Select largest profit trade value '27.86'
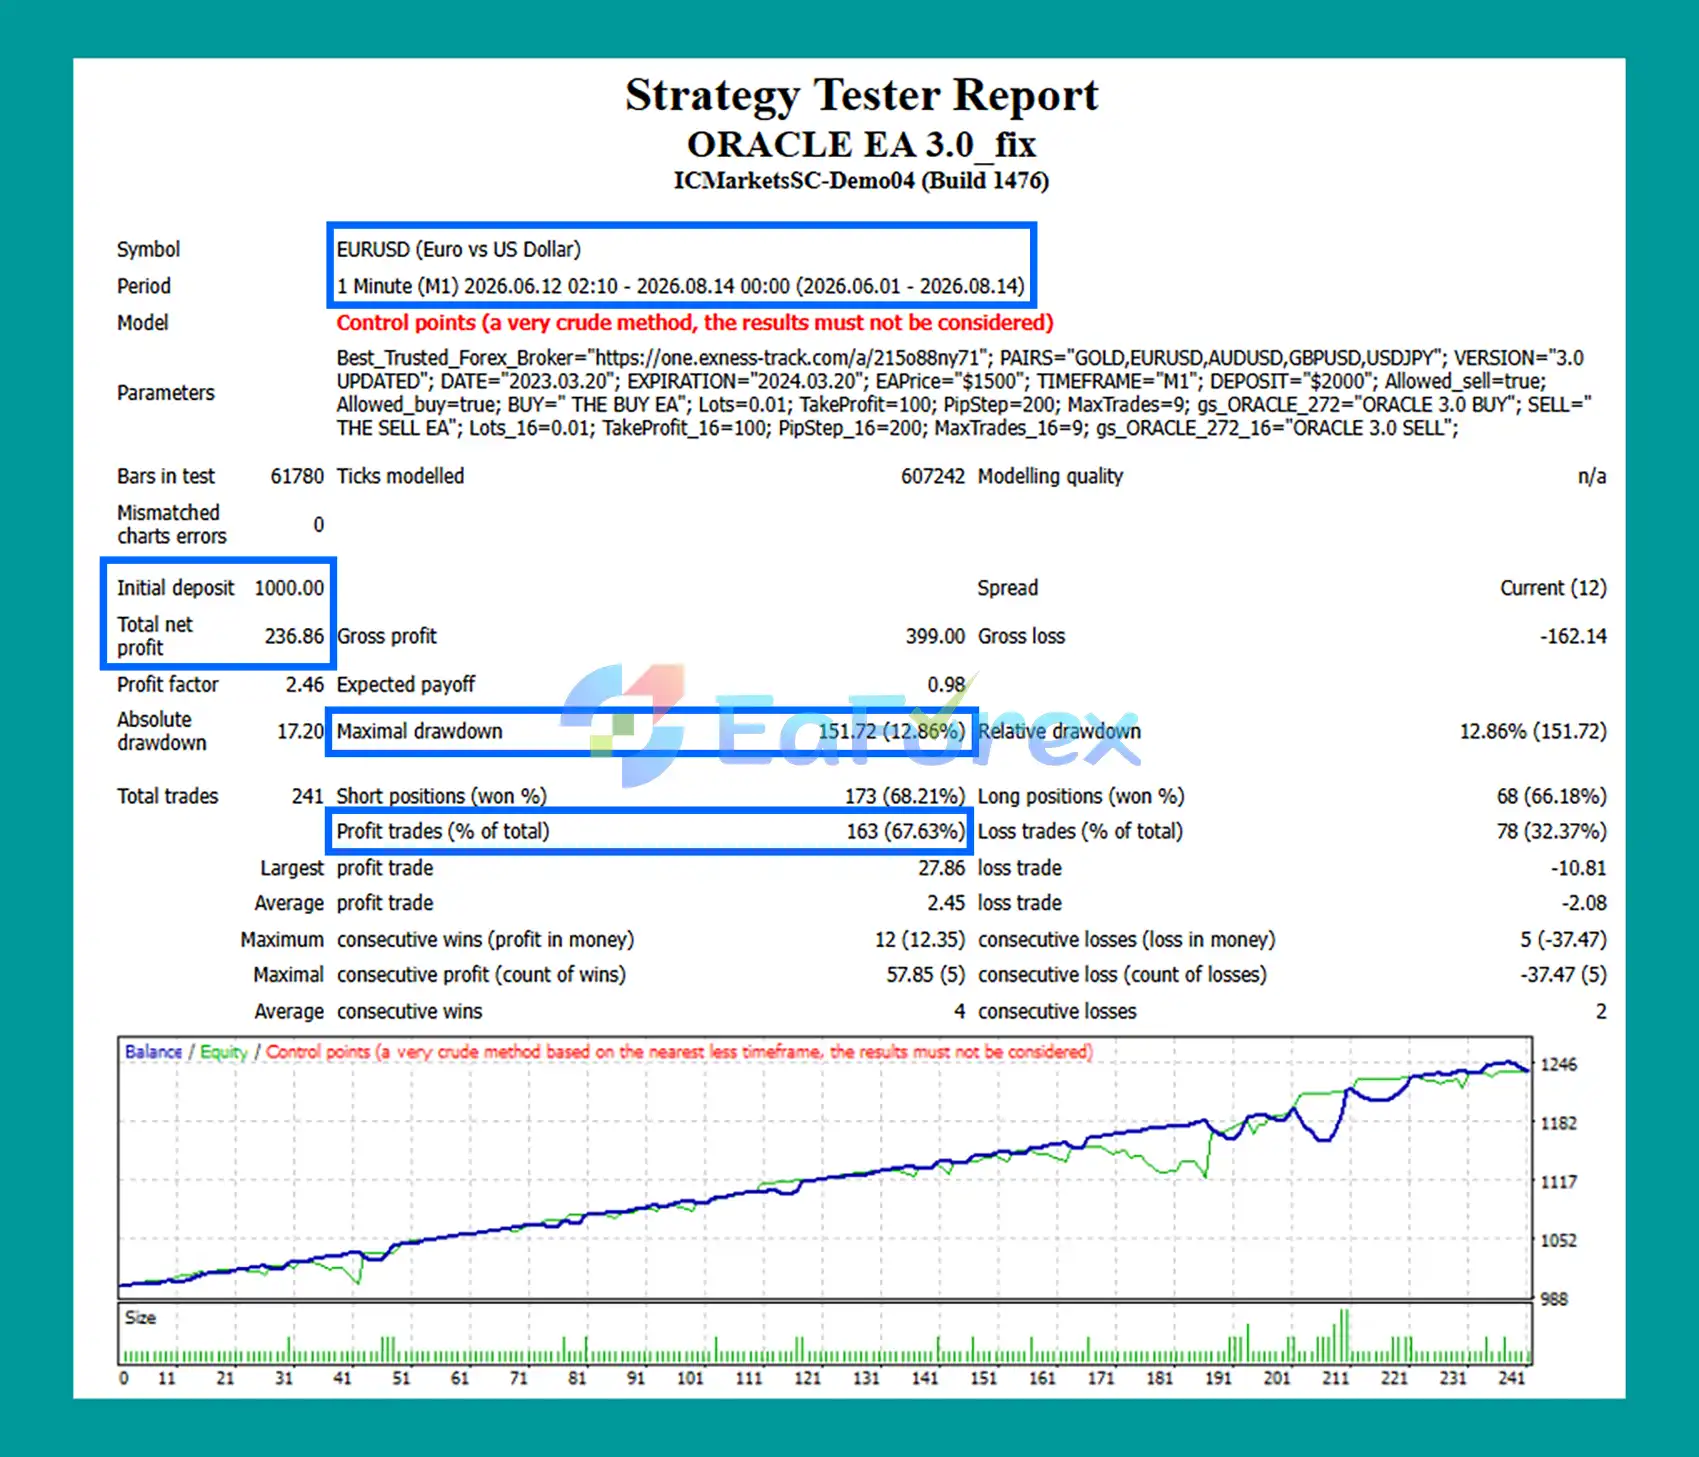The height and width of the screenshot is (1457, 1699). tap(941, 868)
